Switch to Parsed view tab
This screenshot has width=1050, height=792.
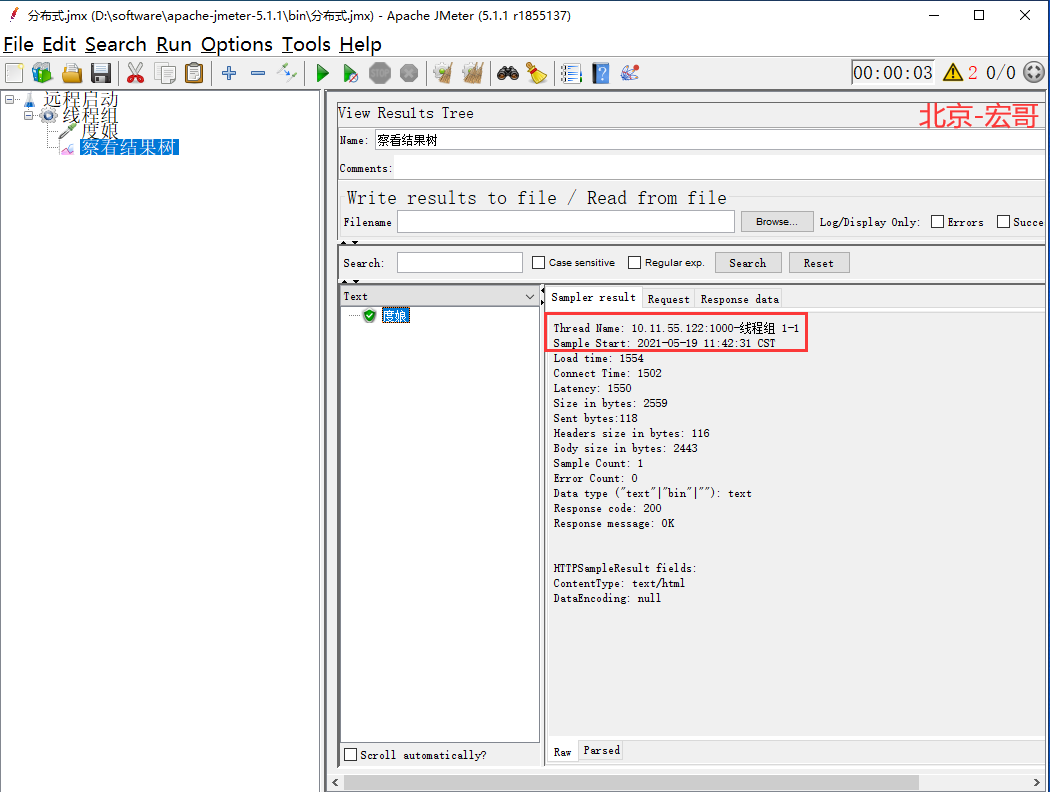coord(601,750)
